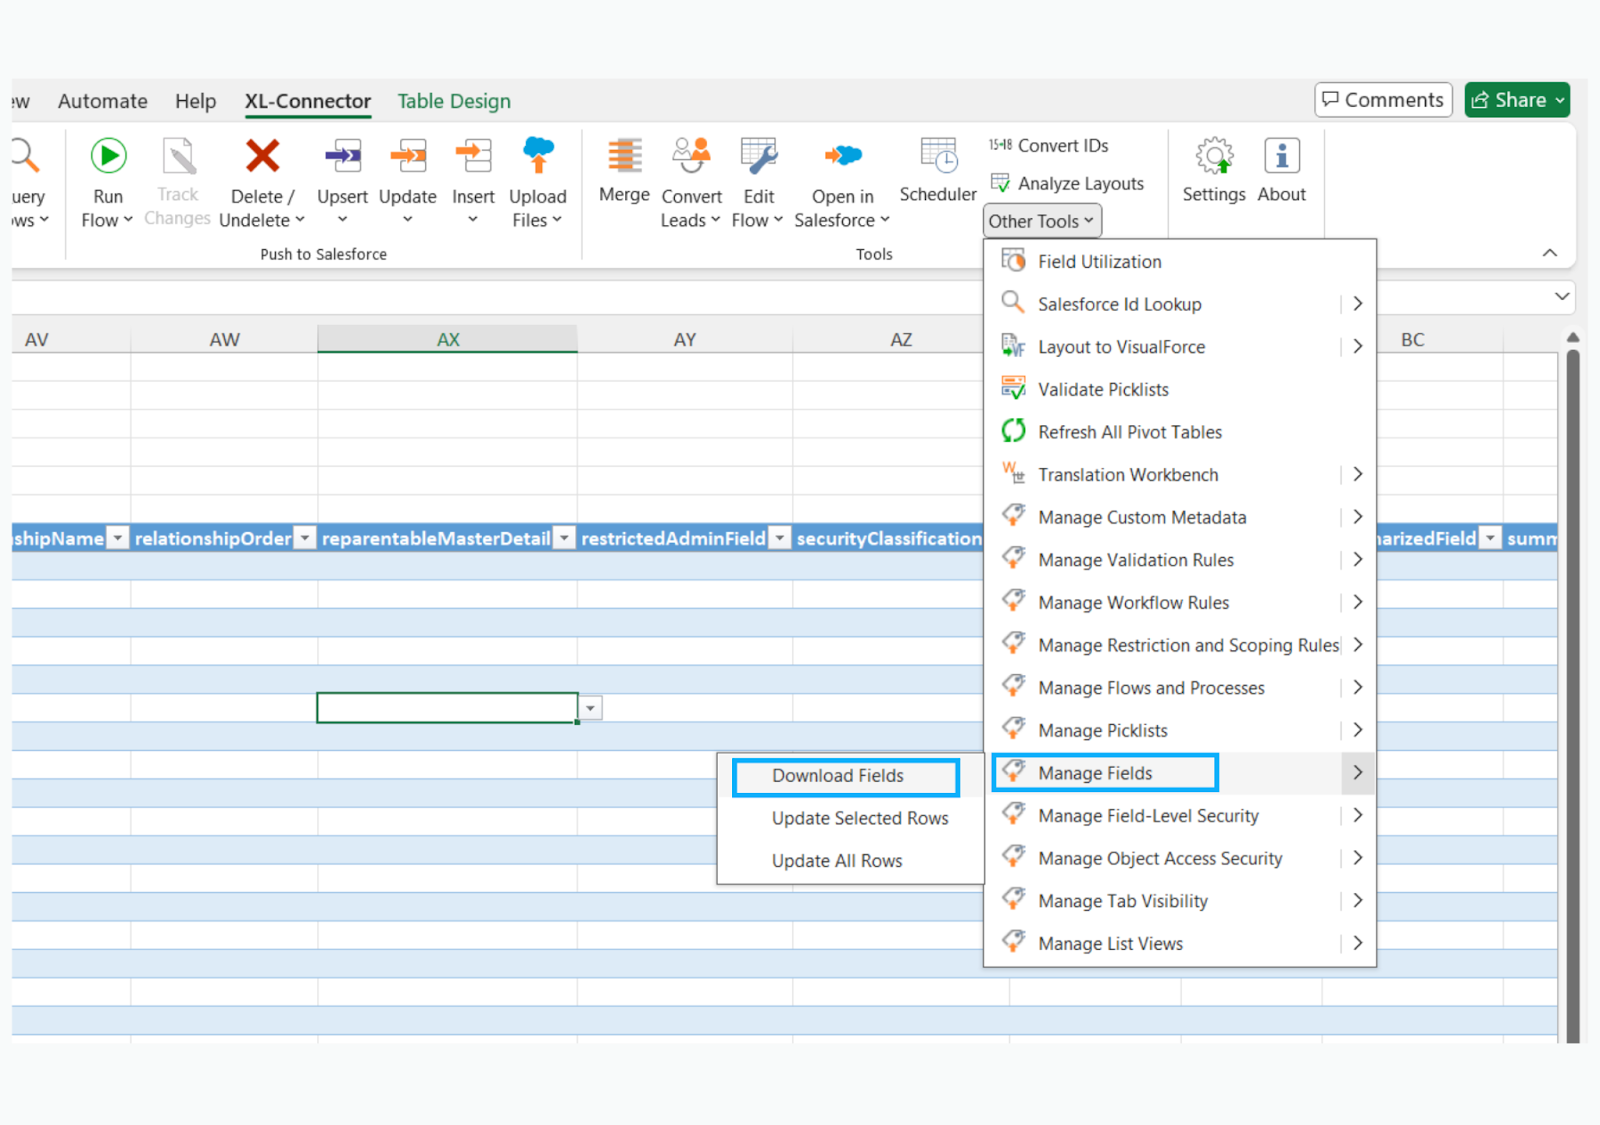Click the Open in Salesforce icon

[843, 156]
